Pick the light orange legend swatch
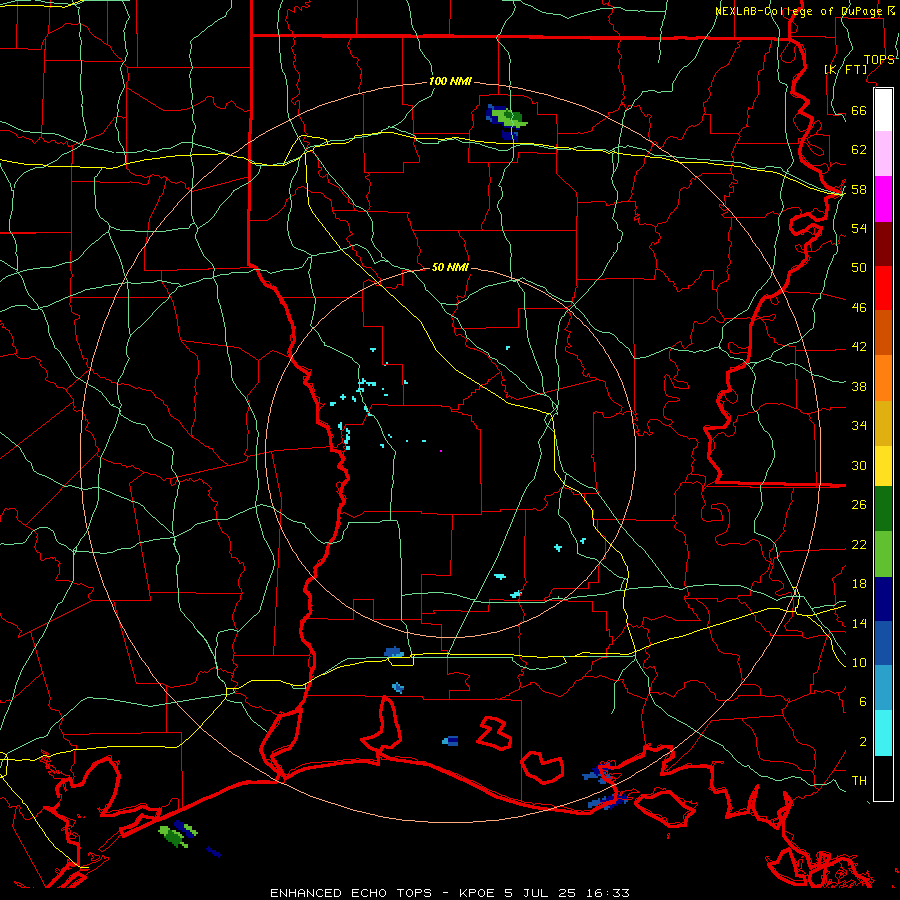Viewport: 900px width, 900px height. [883, 378]
